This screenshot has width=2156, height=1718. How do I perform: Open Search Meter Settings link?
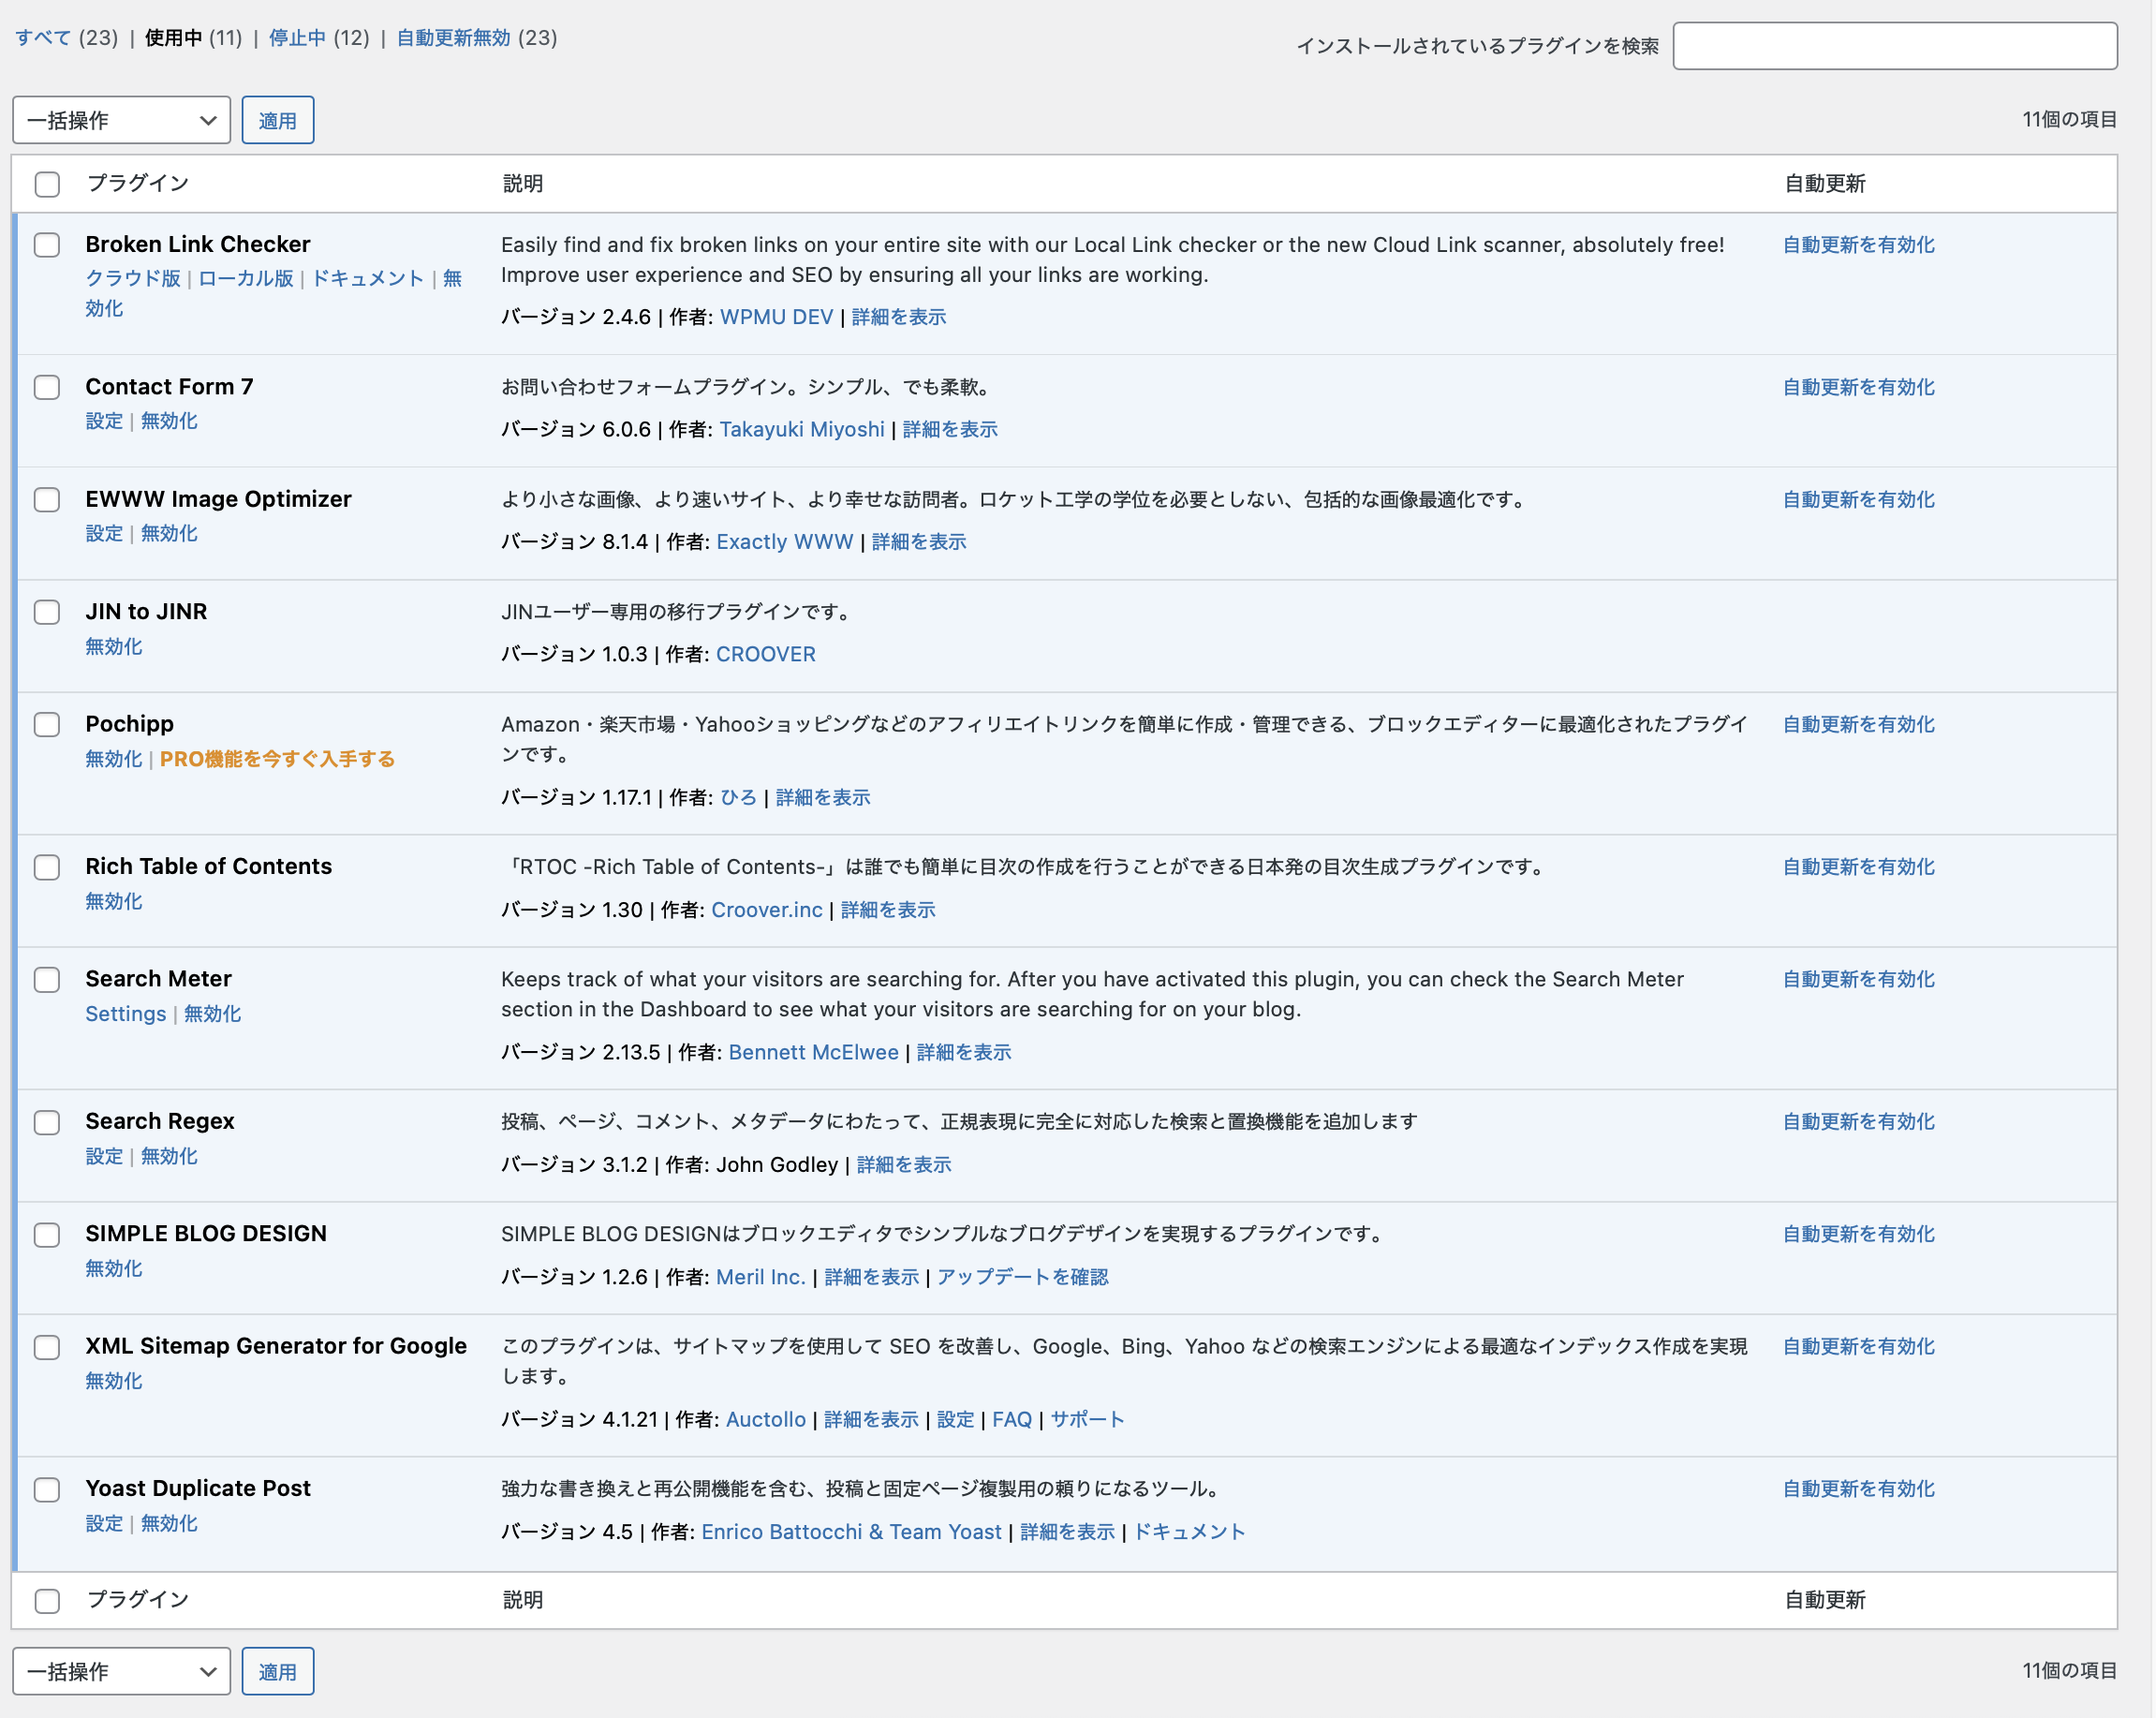pos(126,1014)
